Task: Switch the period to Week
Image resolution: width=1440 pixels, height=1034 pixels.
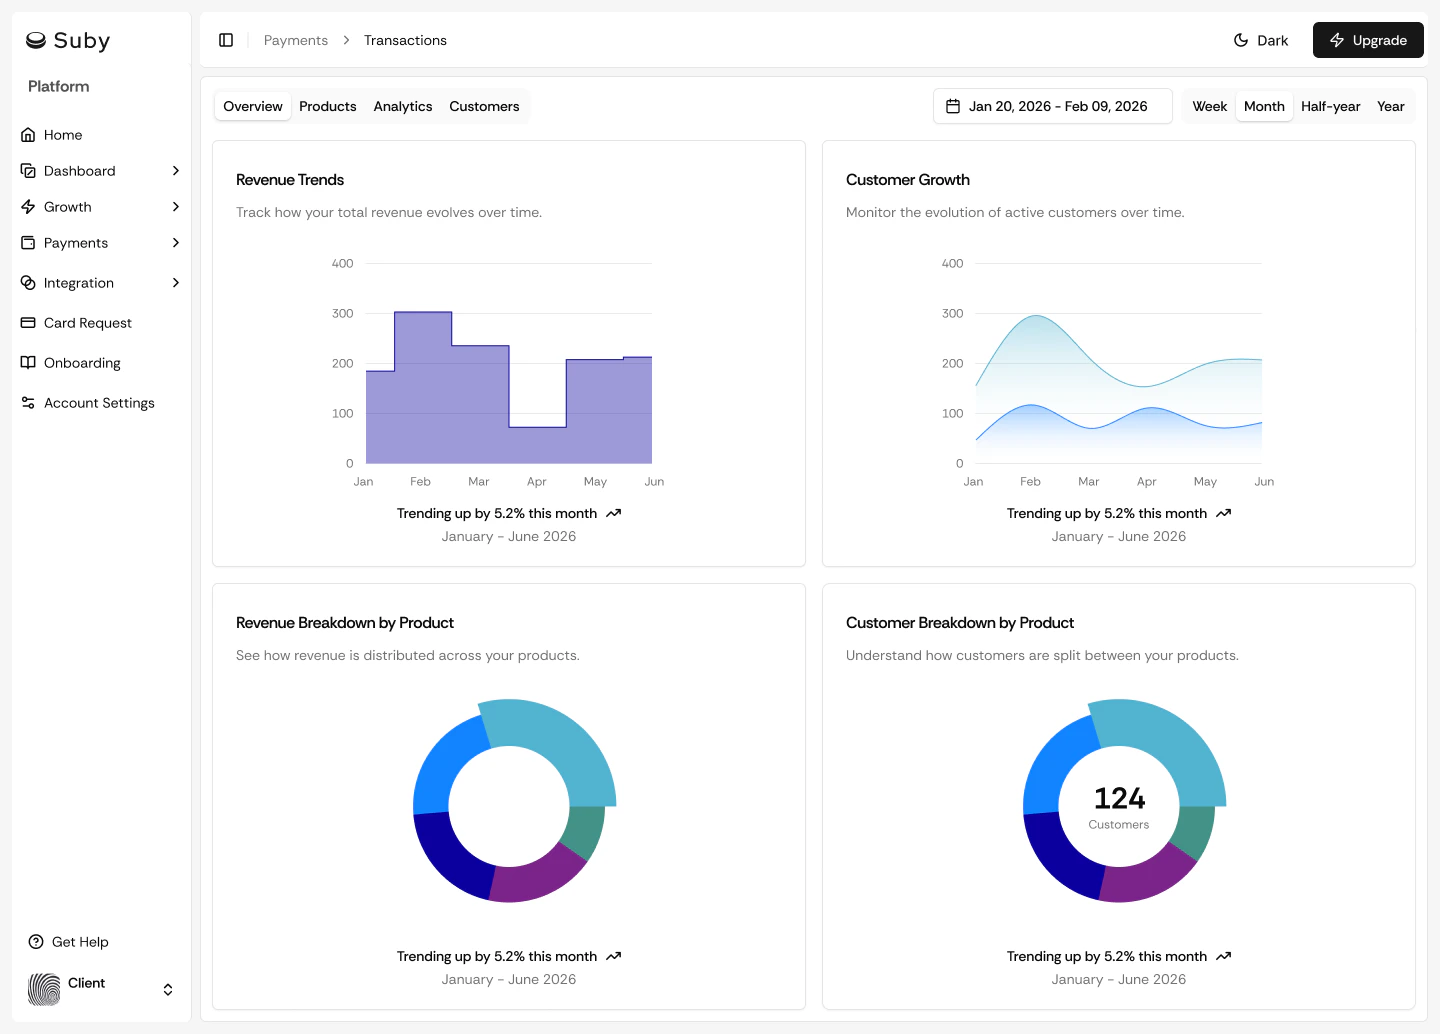Action: click(x=1209, y=105)
